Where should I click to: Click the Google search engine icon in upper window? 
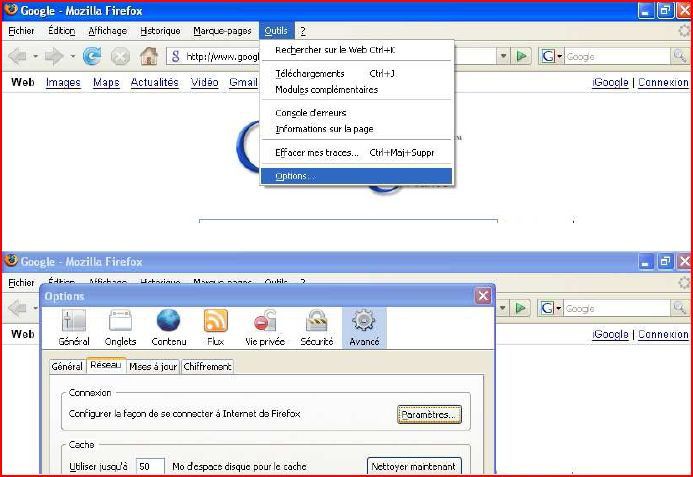click(548, 56)
